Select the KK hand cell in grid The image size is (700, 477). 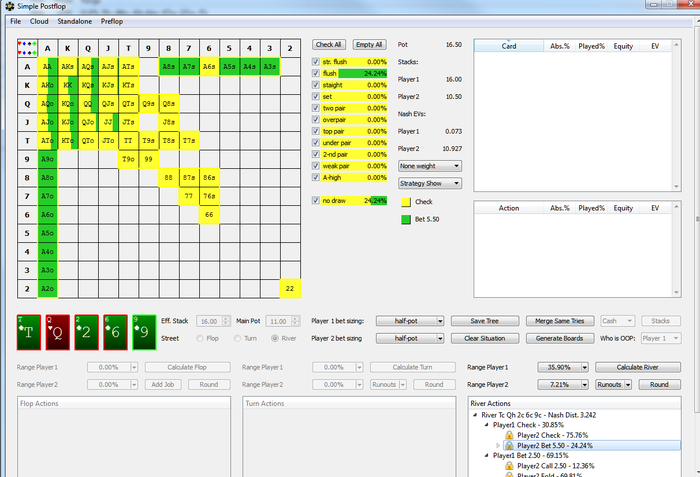[68, 85]
